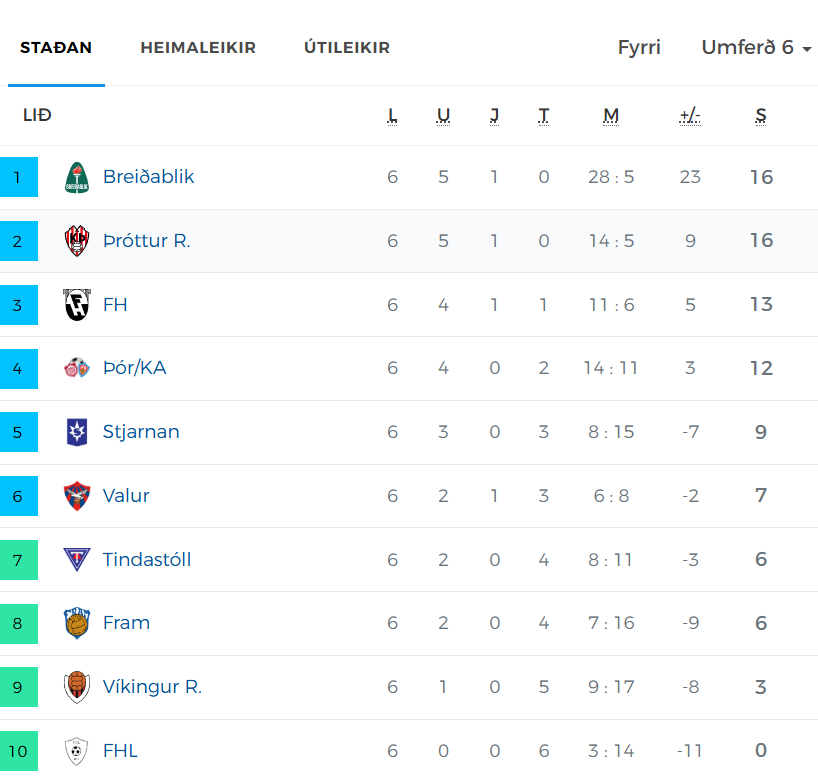
Task: Click the +/- goal difference column header
Action: click(x=690, y=115)
